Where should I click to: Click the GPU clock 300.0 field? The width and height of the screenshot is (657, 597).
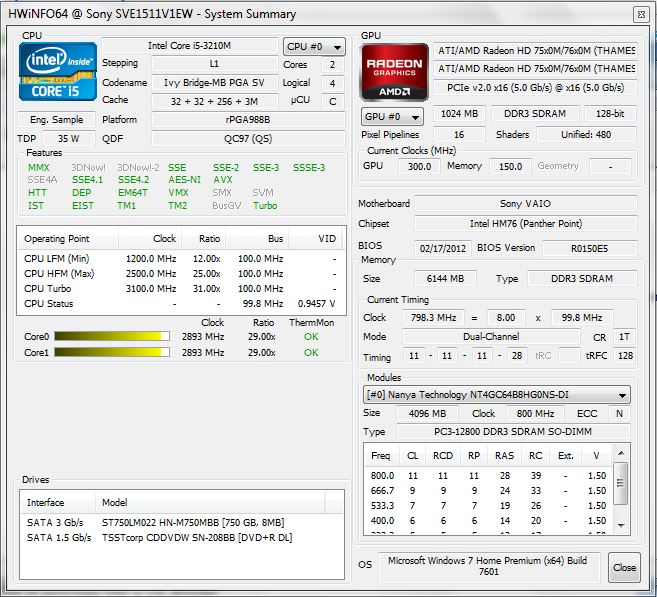419,166
